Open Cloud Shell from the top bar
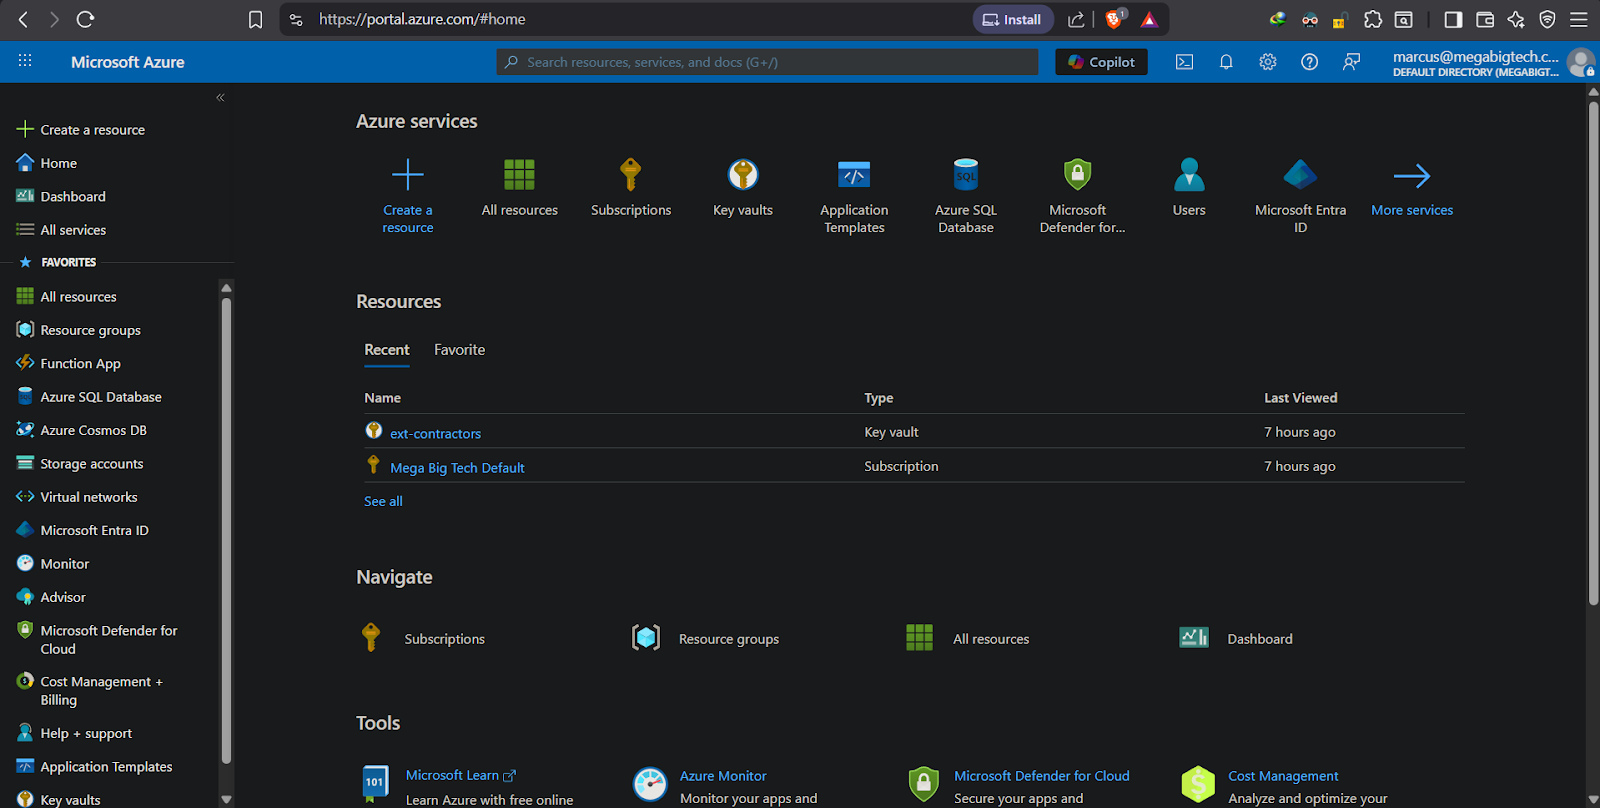Image resolution: width=1600 pixels, height=808 pixels. 1184,62
